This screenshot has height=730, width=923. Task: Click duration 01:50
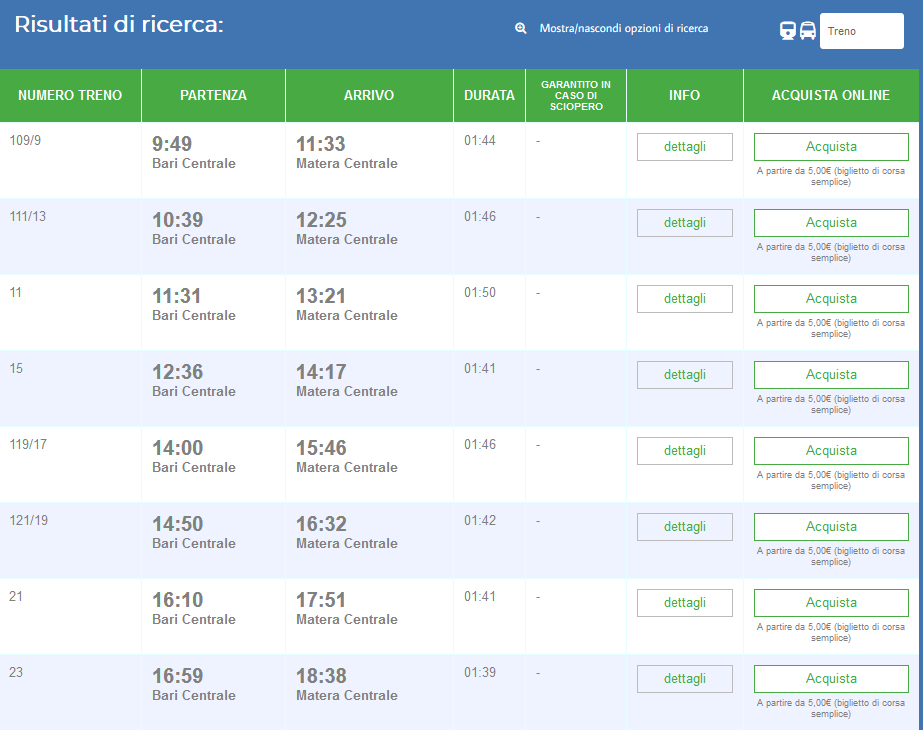480,292
